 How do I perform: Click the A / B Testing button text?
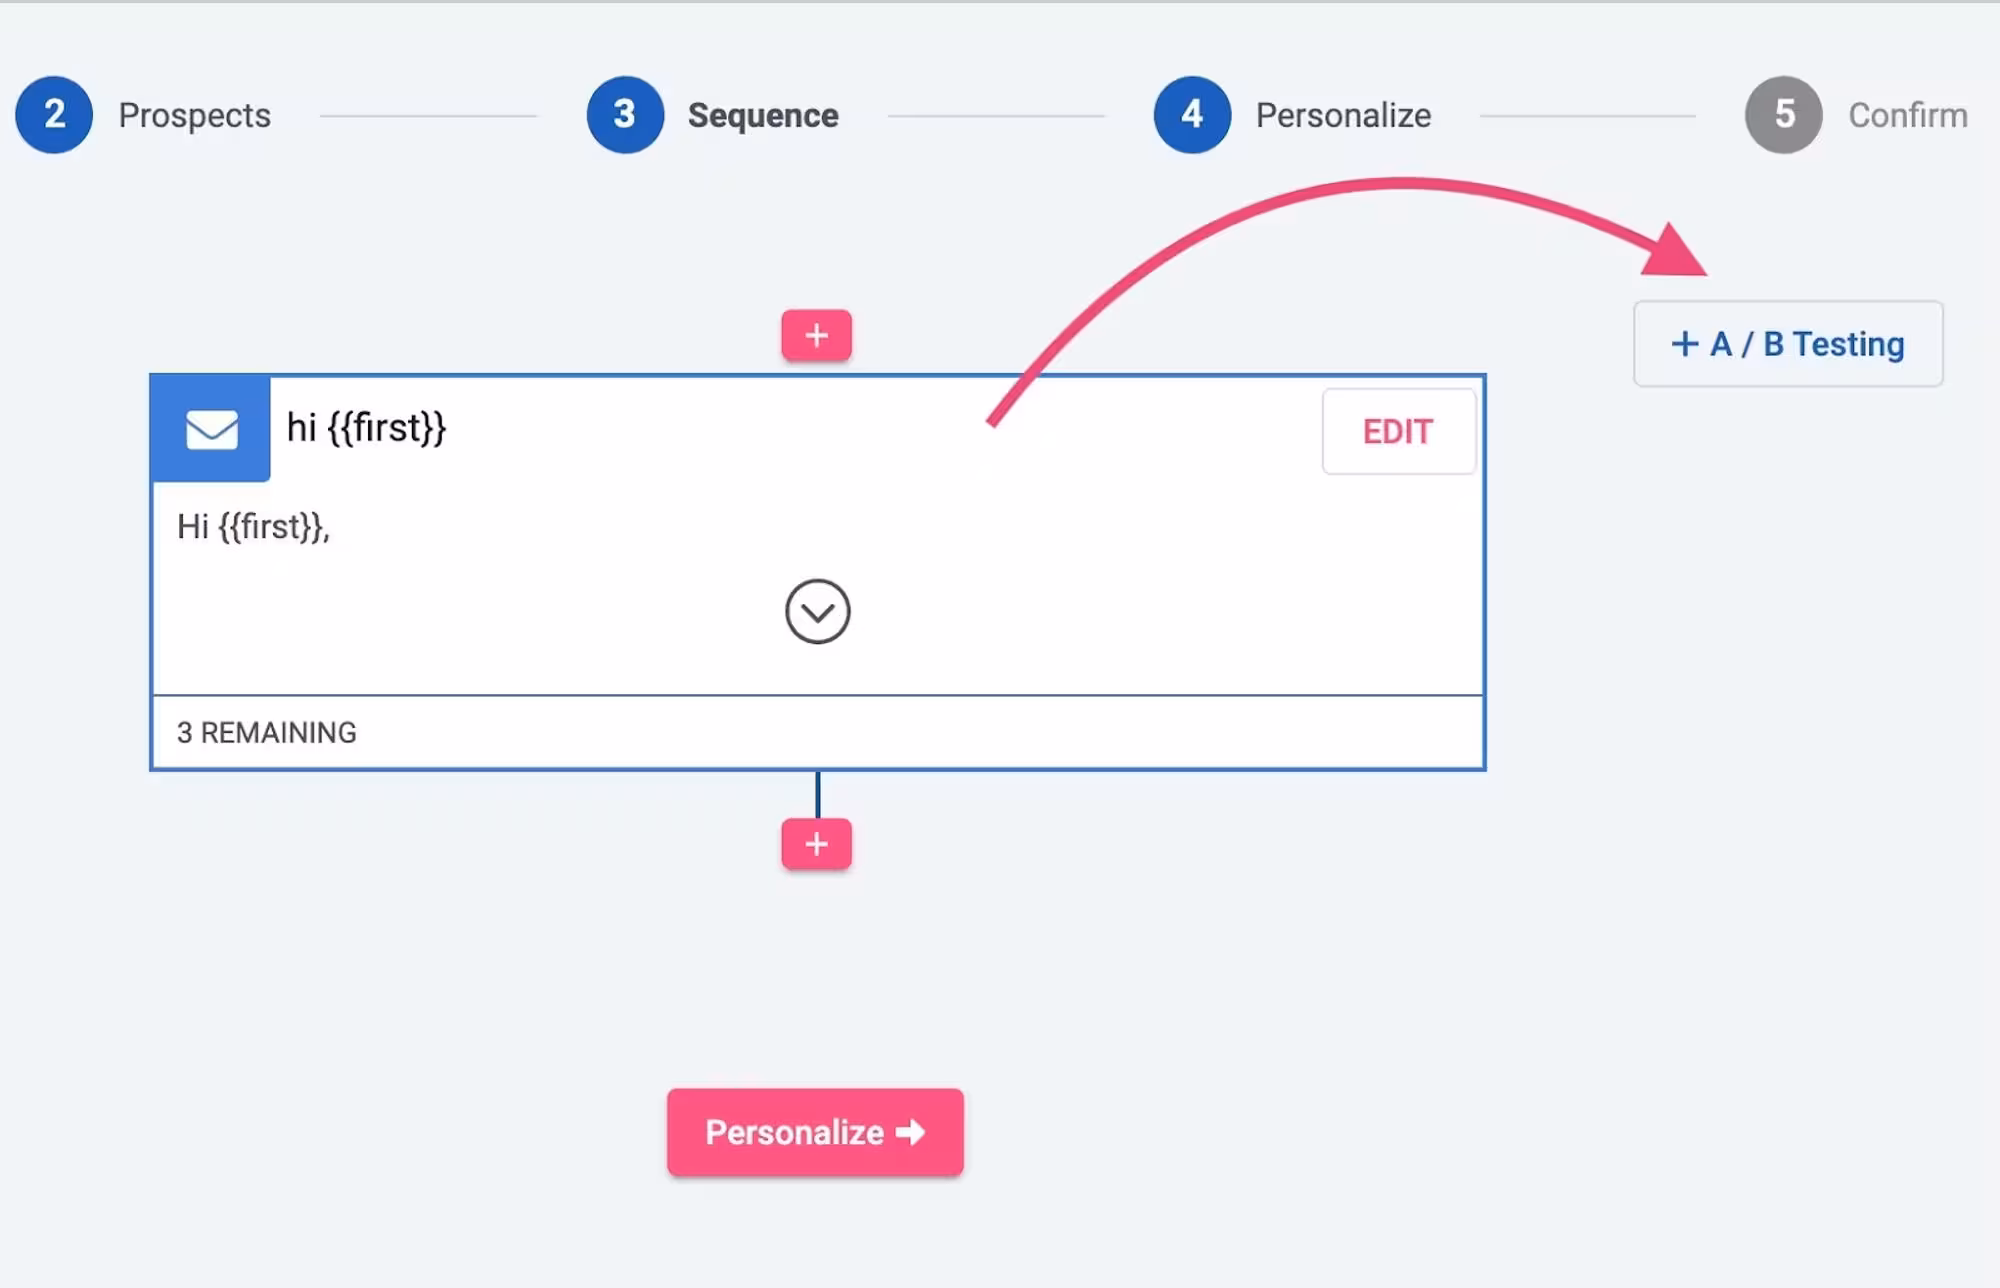tap(1807, 344)
